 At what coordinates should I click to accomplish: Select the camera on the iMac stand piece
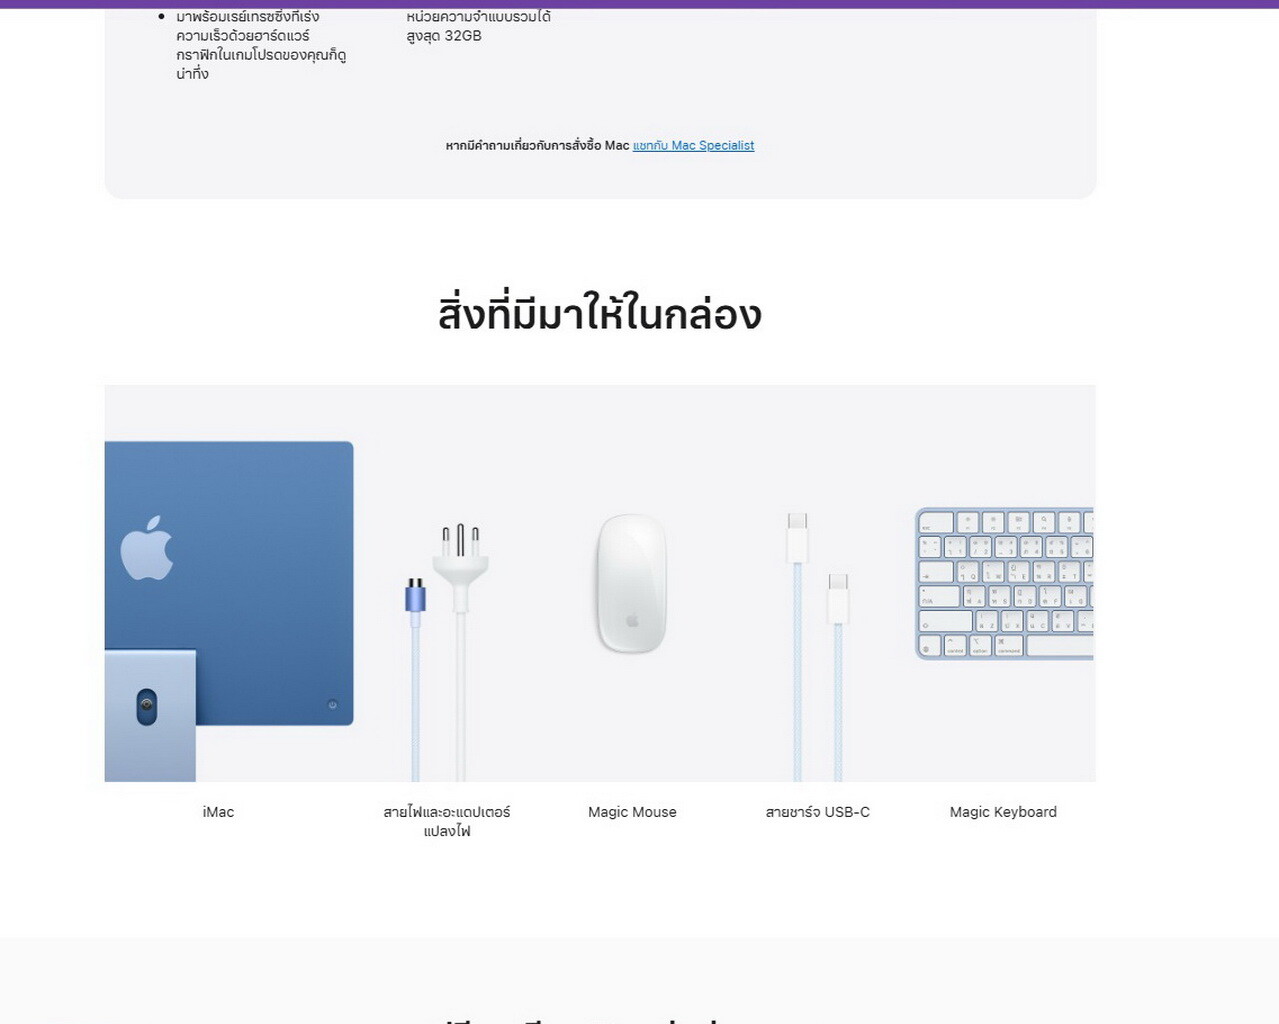coord(147,707)
